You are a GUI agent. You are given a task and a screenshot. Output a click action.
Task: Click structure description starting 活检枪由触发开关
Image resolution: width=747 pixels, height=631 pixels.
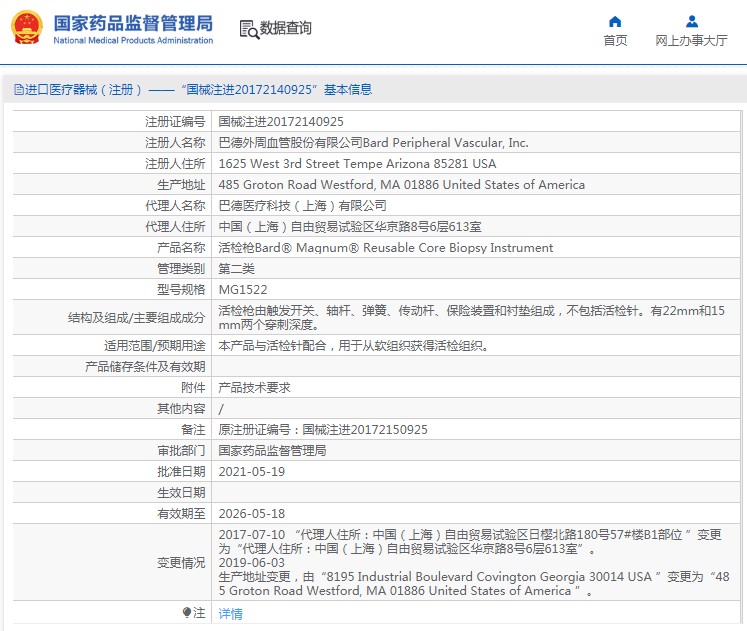tap(472, 318)
